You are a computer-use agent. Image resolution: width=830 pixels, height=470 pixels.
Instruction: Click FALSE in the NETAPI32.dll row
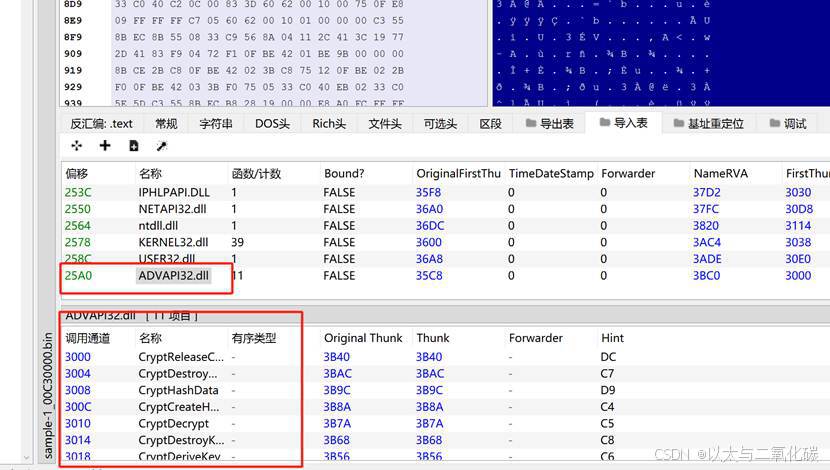coord(339,209)
